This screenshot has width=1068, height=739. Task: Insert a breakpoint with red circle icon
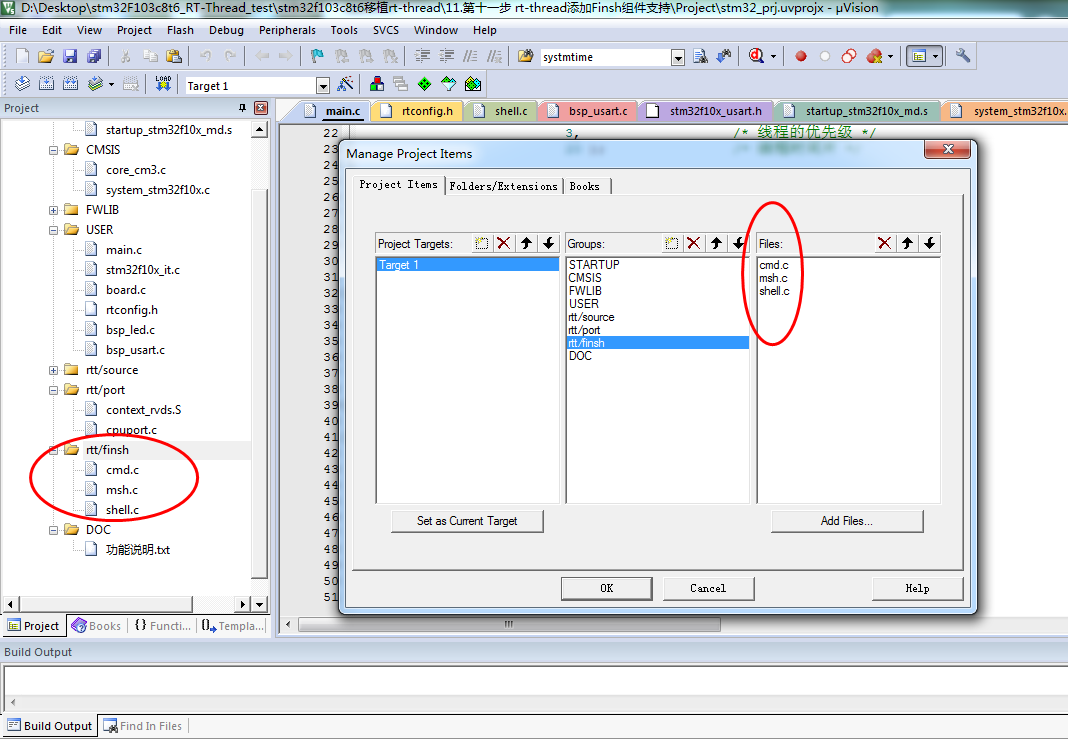click(x=801, y=56)
